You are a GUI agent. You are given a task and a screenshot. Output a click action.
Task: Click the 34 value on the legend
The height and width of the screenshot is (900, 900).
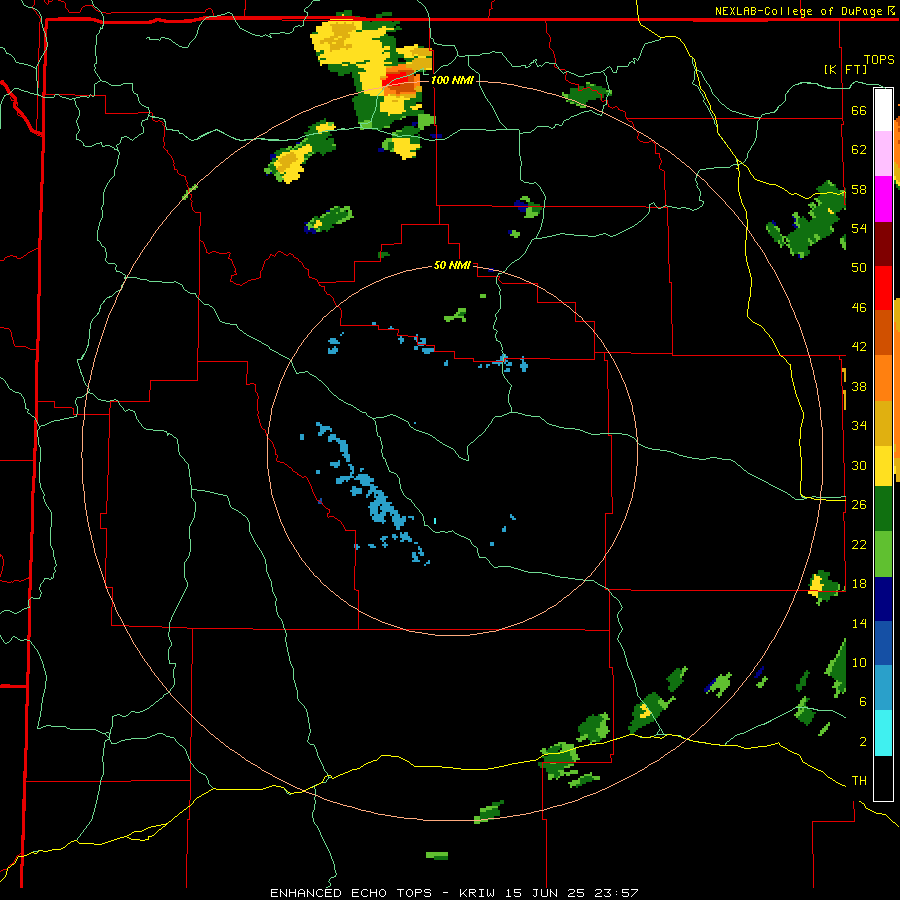click(x=859, y=426)
